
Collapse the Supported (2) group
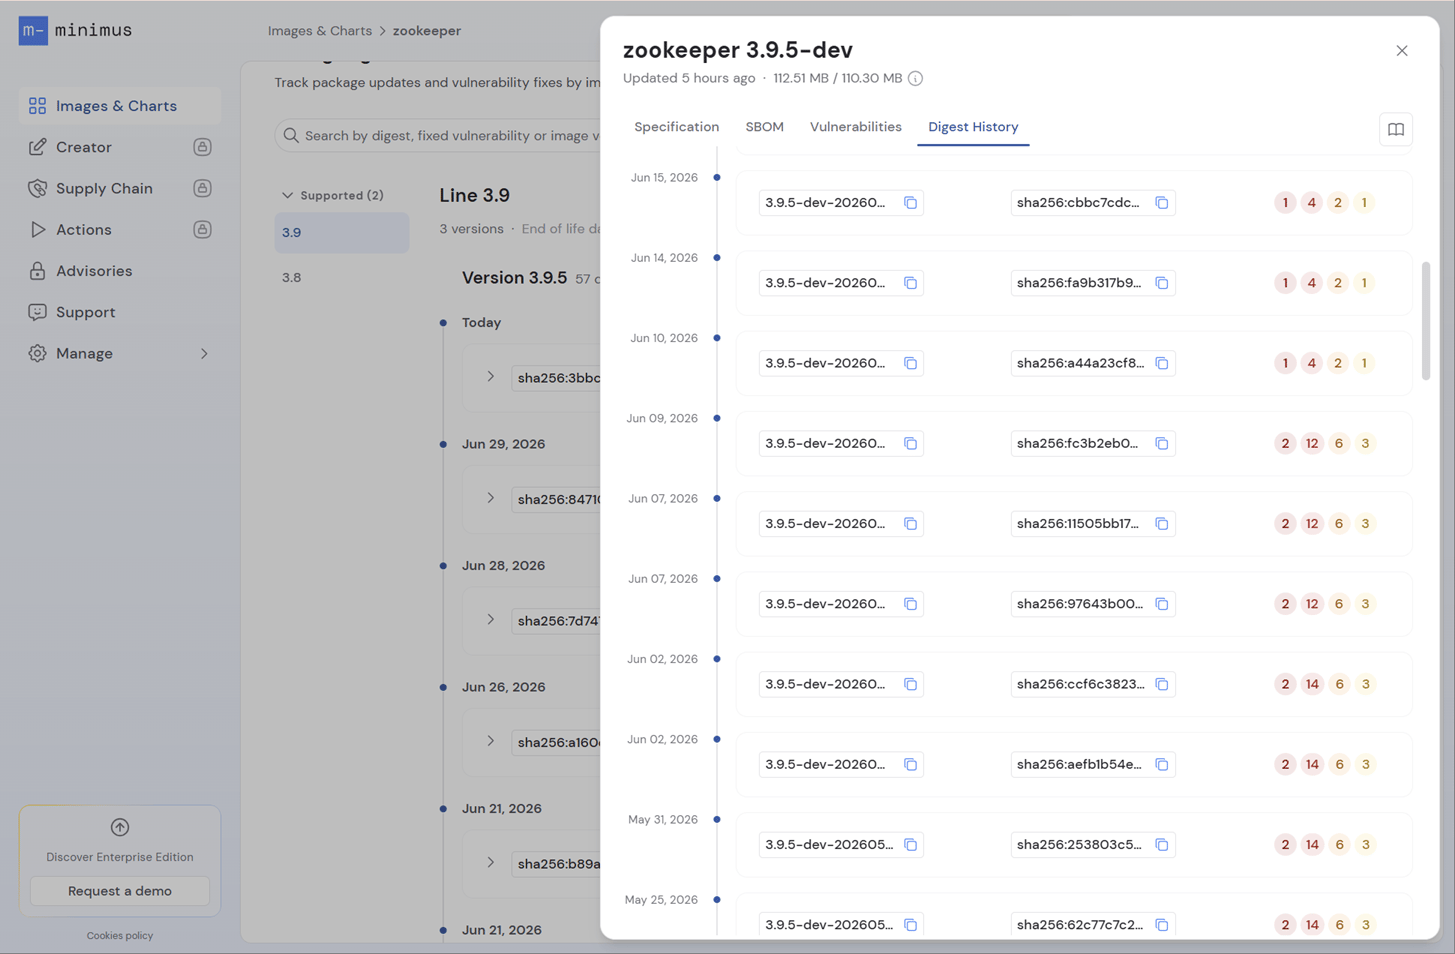click(x=333, y=195)
